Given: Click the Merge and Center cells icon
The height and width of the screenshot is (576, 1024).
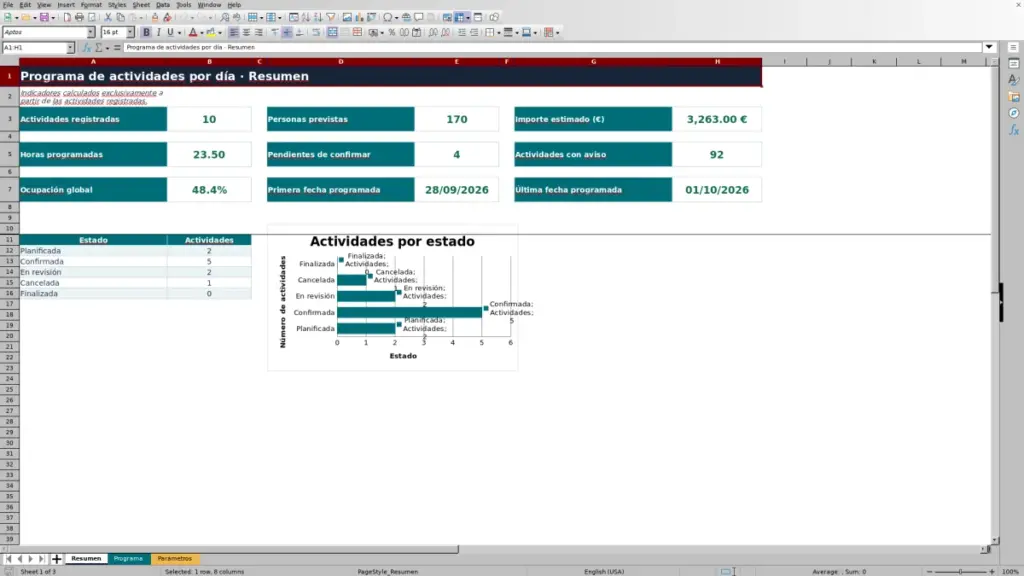Looking at the screenshot, I should 332,33.
